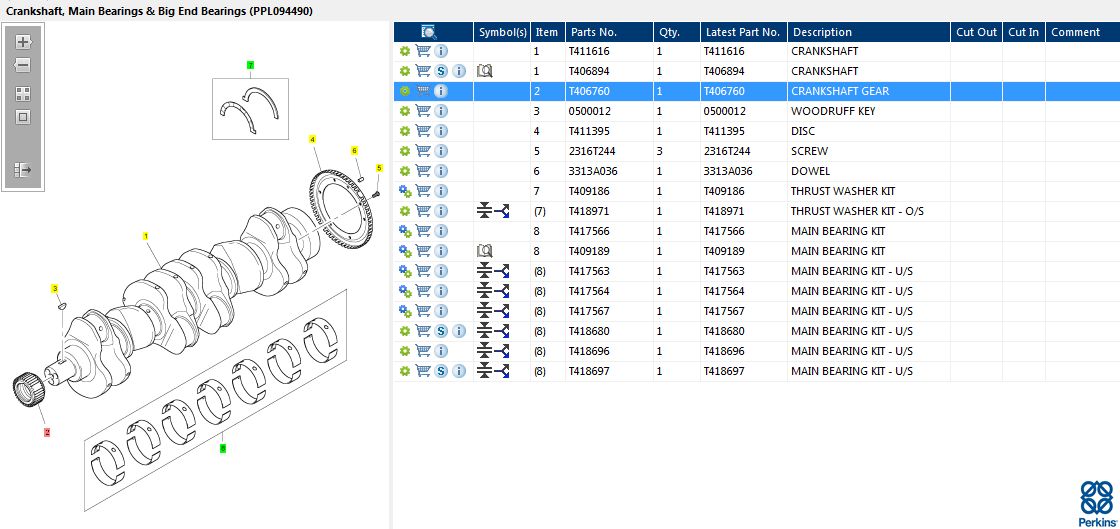This screenshot has height=529, width=1120.
Task: Open info for T411616 CRANKSHAFT
Action: click(x=441, y=51)
